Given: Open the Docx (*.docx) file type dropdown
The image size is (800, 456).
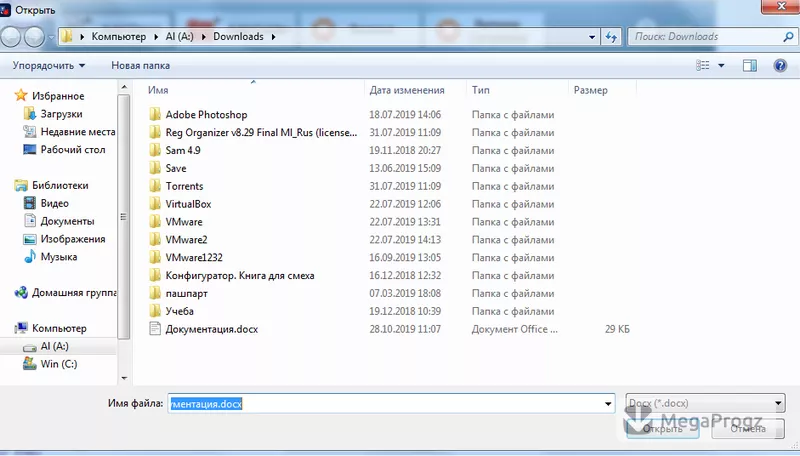Looking at the screenshot, I should click(705, 403).
